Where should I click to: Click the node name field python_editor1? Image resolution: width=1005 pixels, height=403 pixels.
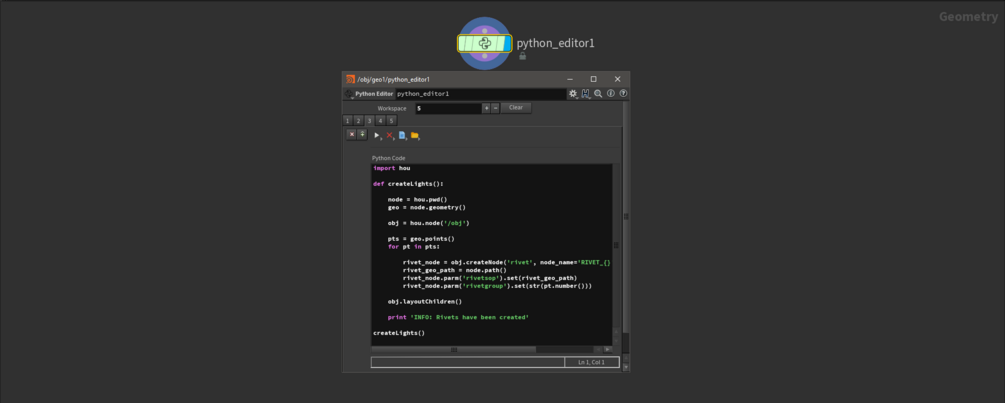[x=480, y=94]
